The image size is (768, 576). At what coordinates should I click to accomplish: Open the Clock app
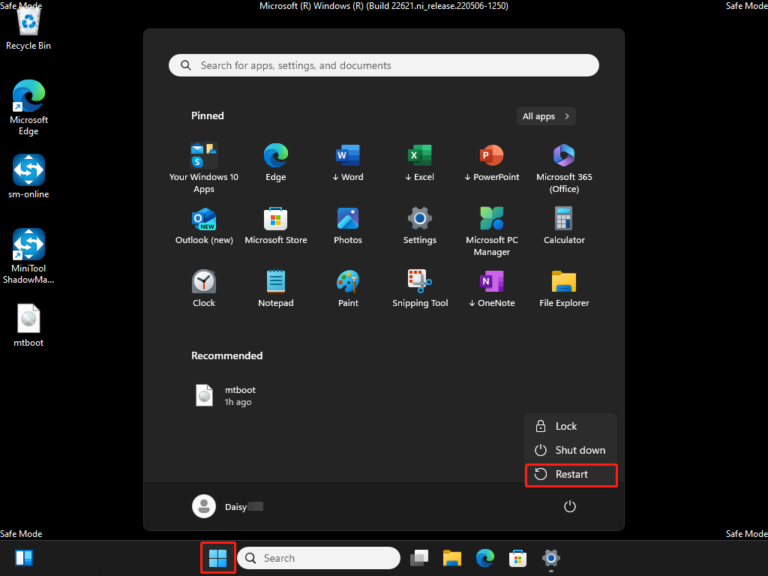204,288
